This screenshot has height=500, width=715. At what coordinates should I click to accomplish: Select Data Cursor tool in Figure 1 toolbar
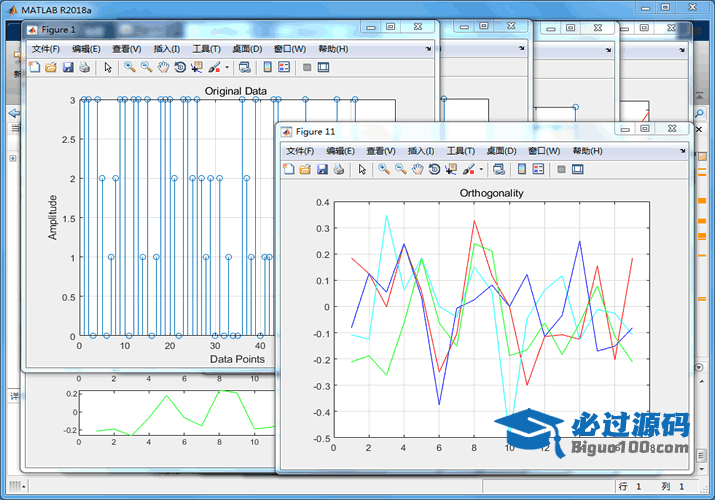tap(197, 67)
